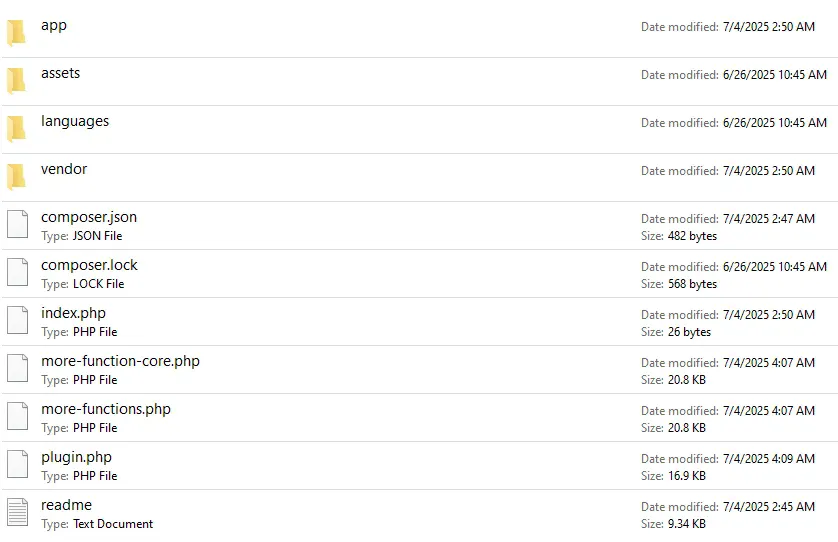Click the assets folder name

(x=60, y=73)
